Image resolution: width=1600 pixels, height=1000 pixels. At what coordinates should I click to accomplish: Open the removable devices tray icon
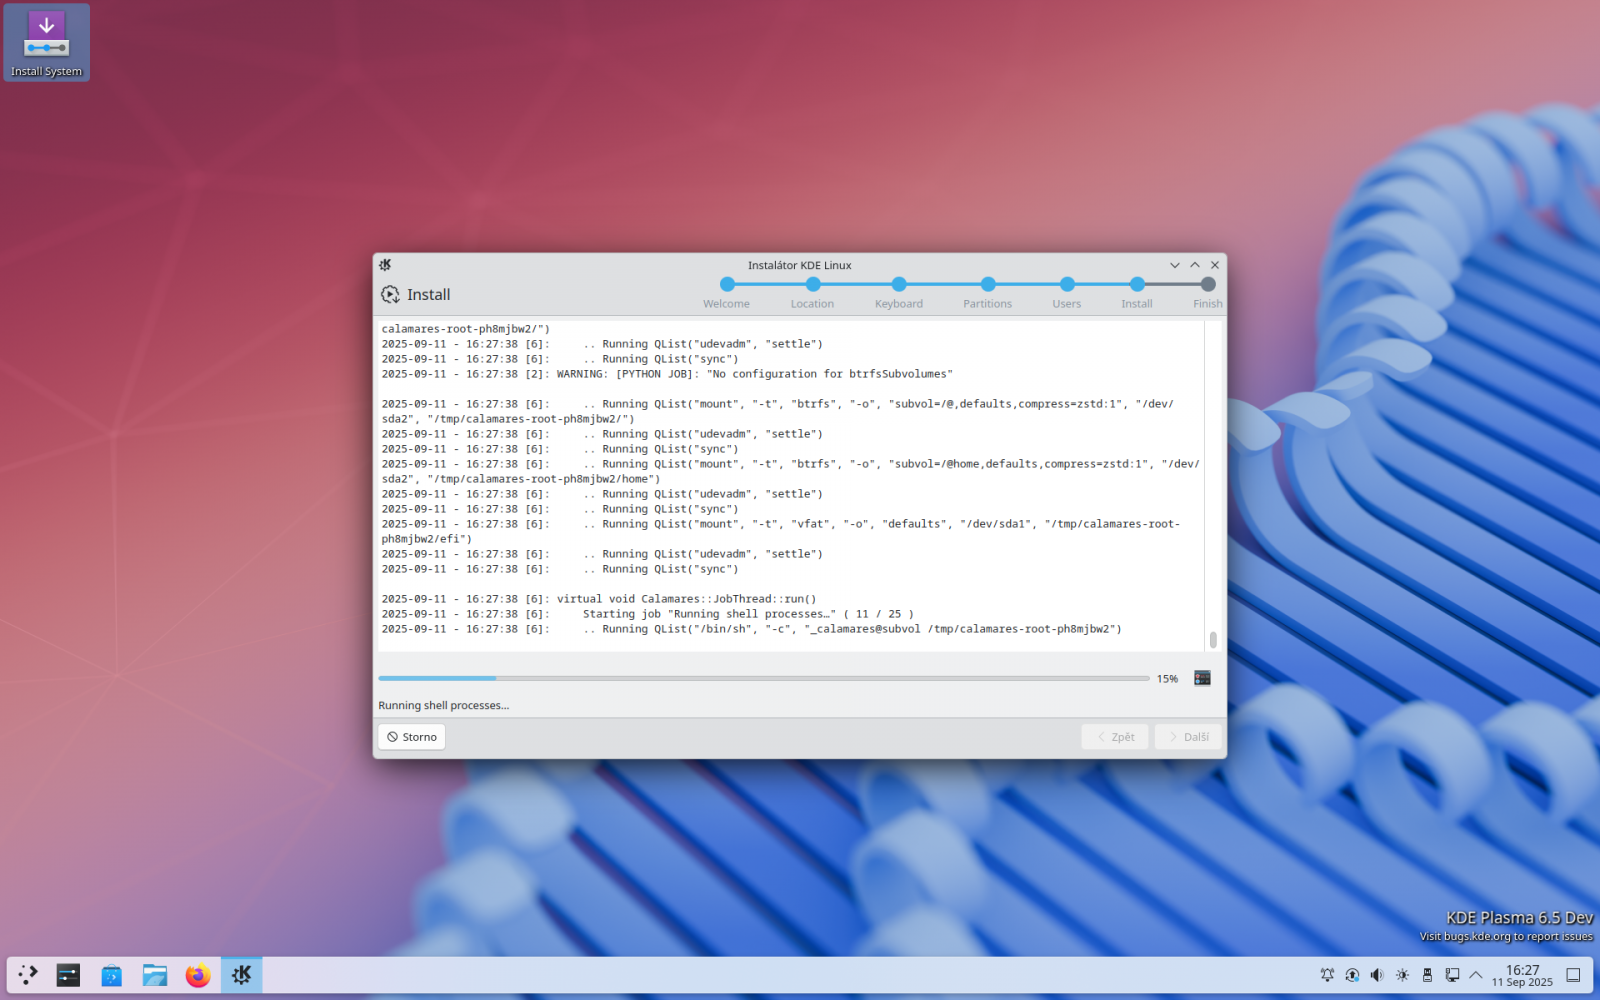coord(1427,975)
